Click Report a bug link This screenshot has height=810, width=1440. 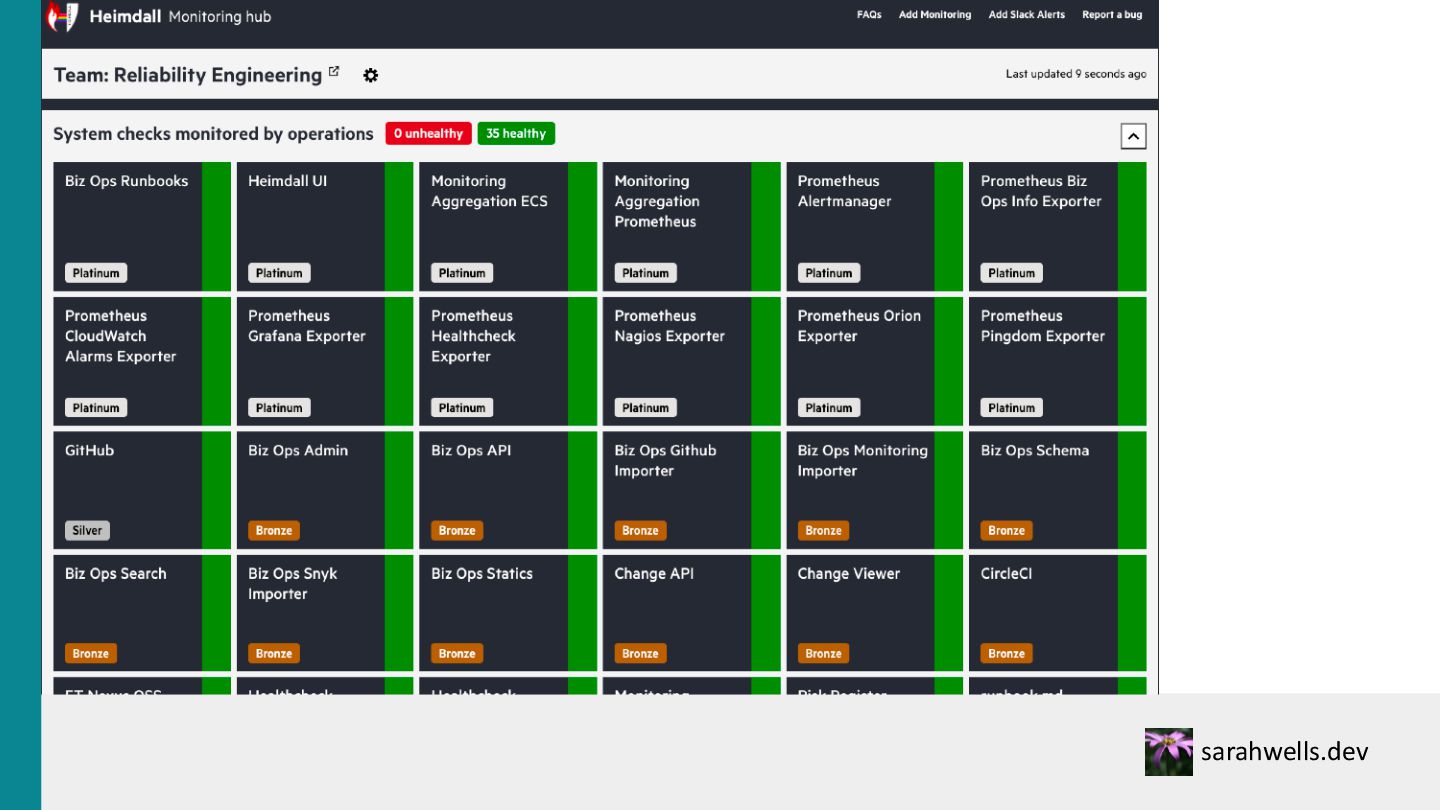tap(1112, 15)
